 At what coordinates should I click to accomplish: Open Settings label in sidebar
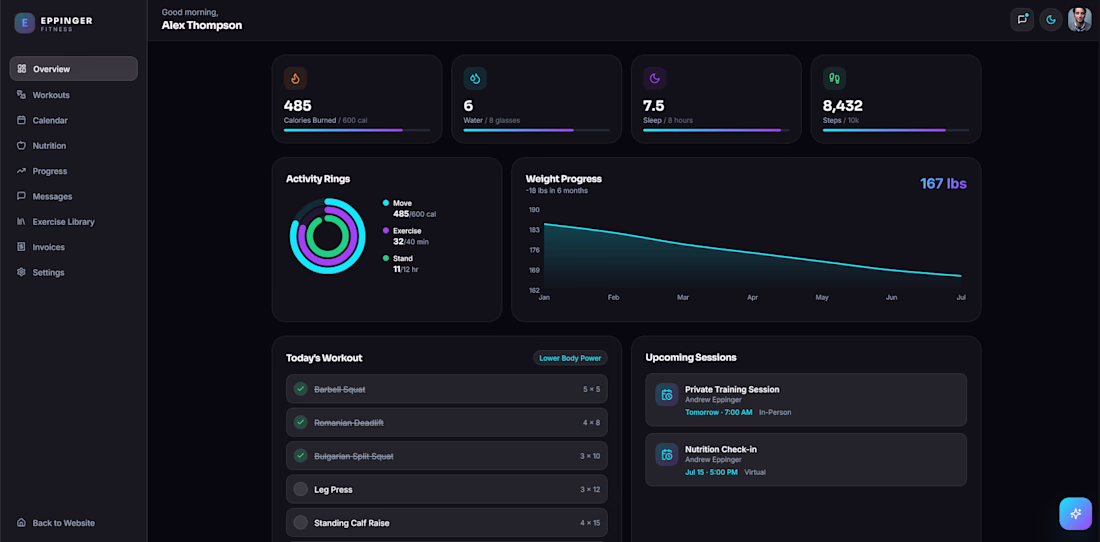48,272
